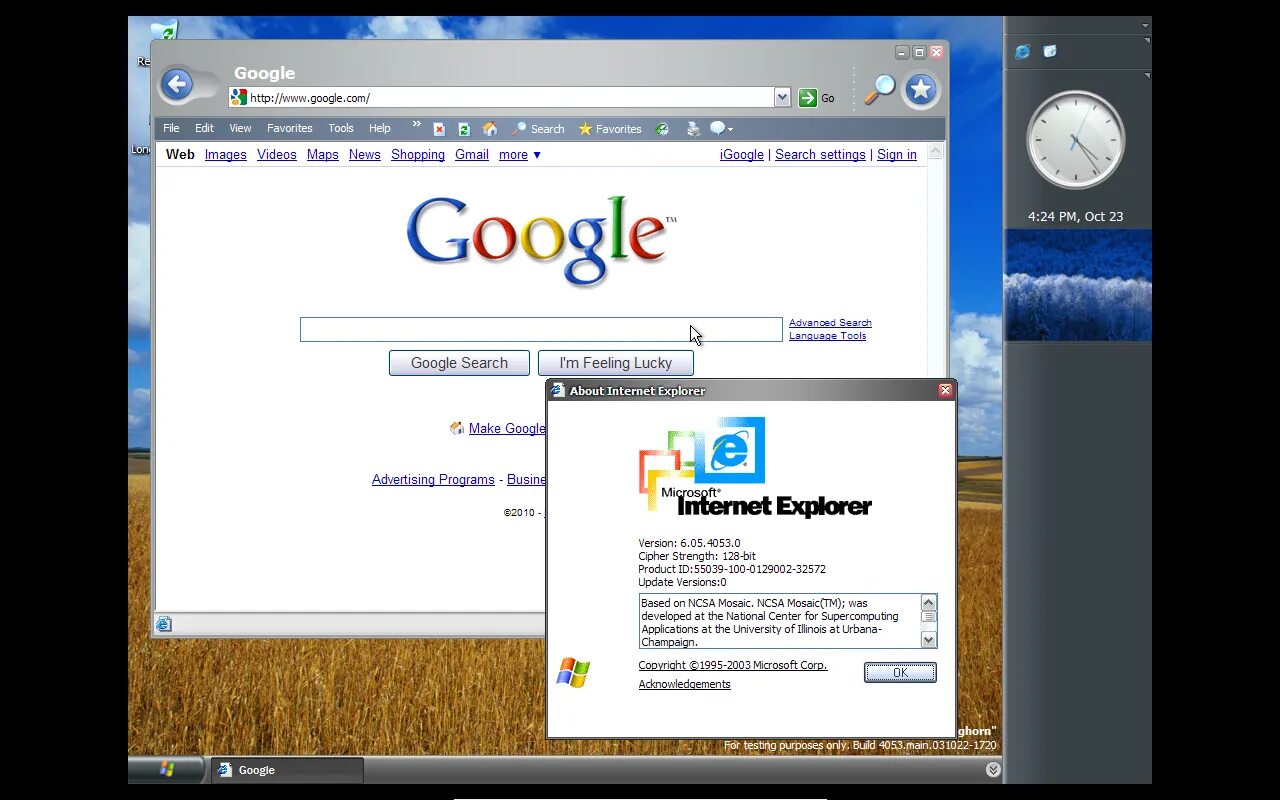Viewport: 1280px width, 800px height.
Task: Click the second quick launch sidebar icon
Action: (1050, 51)
